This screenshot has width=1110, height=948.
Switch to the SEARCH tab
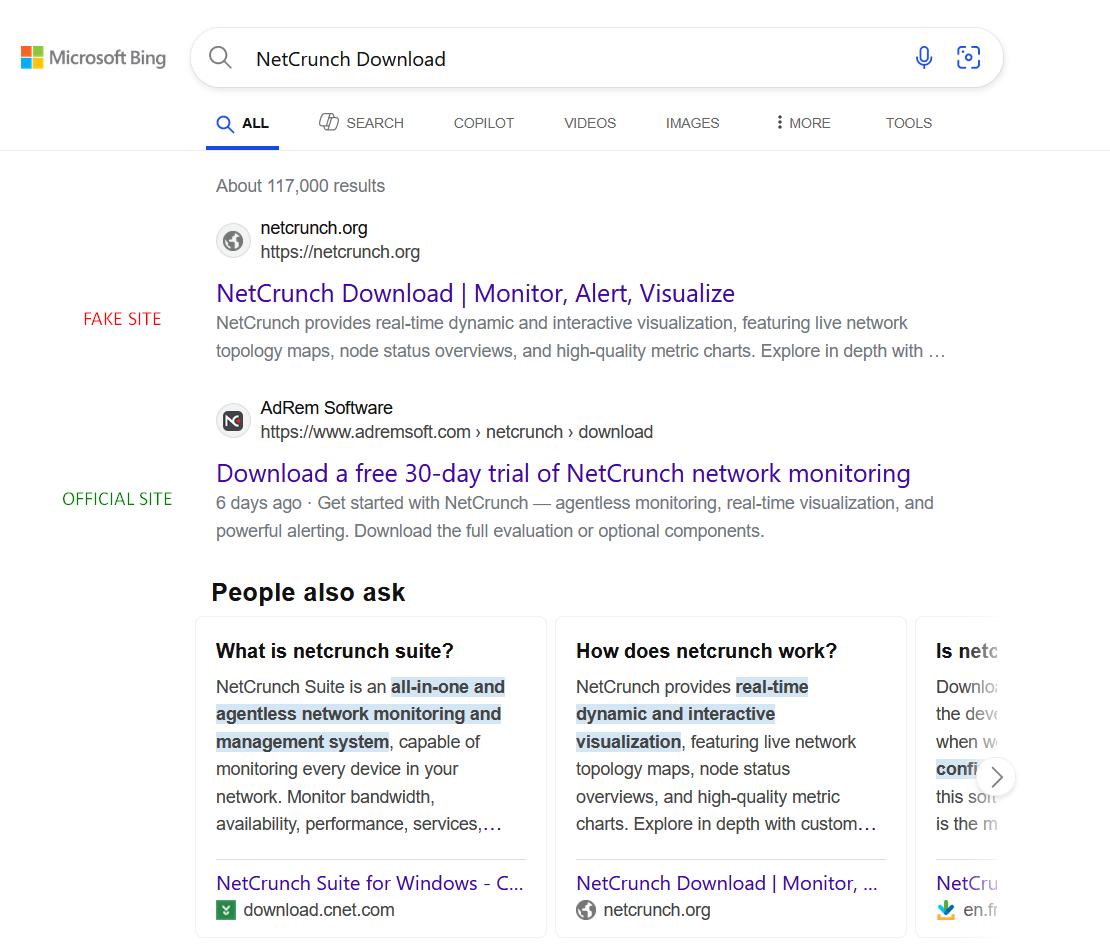coord(361,123)
